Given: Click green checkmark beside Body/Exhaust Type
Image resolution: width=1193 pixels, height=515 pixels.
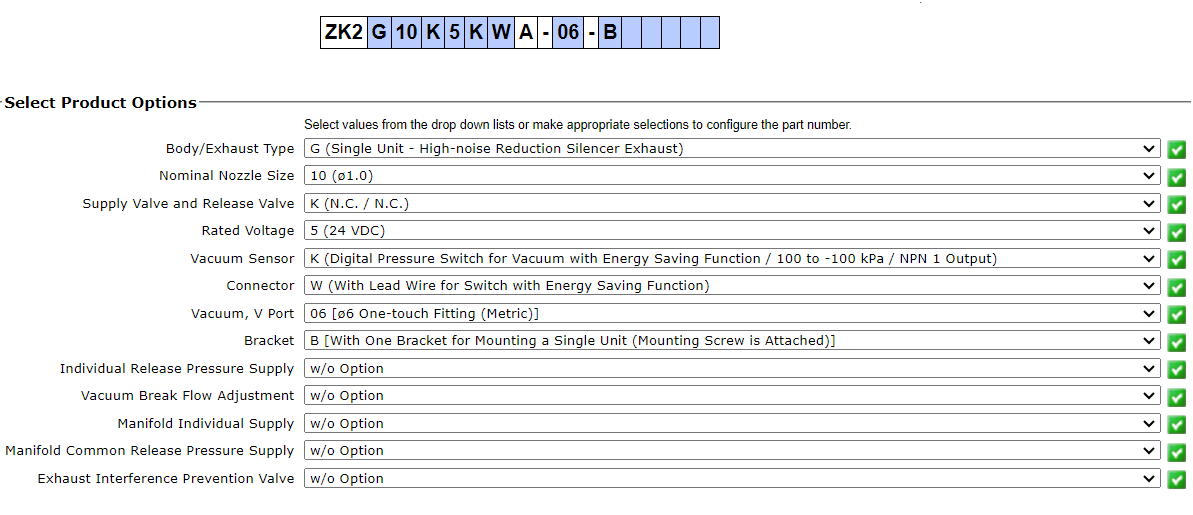Looking at the screenshot, I should coord(1177,149).
